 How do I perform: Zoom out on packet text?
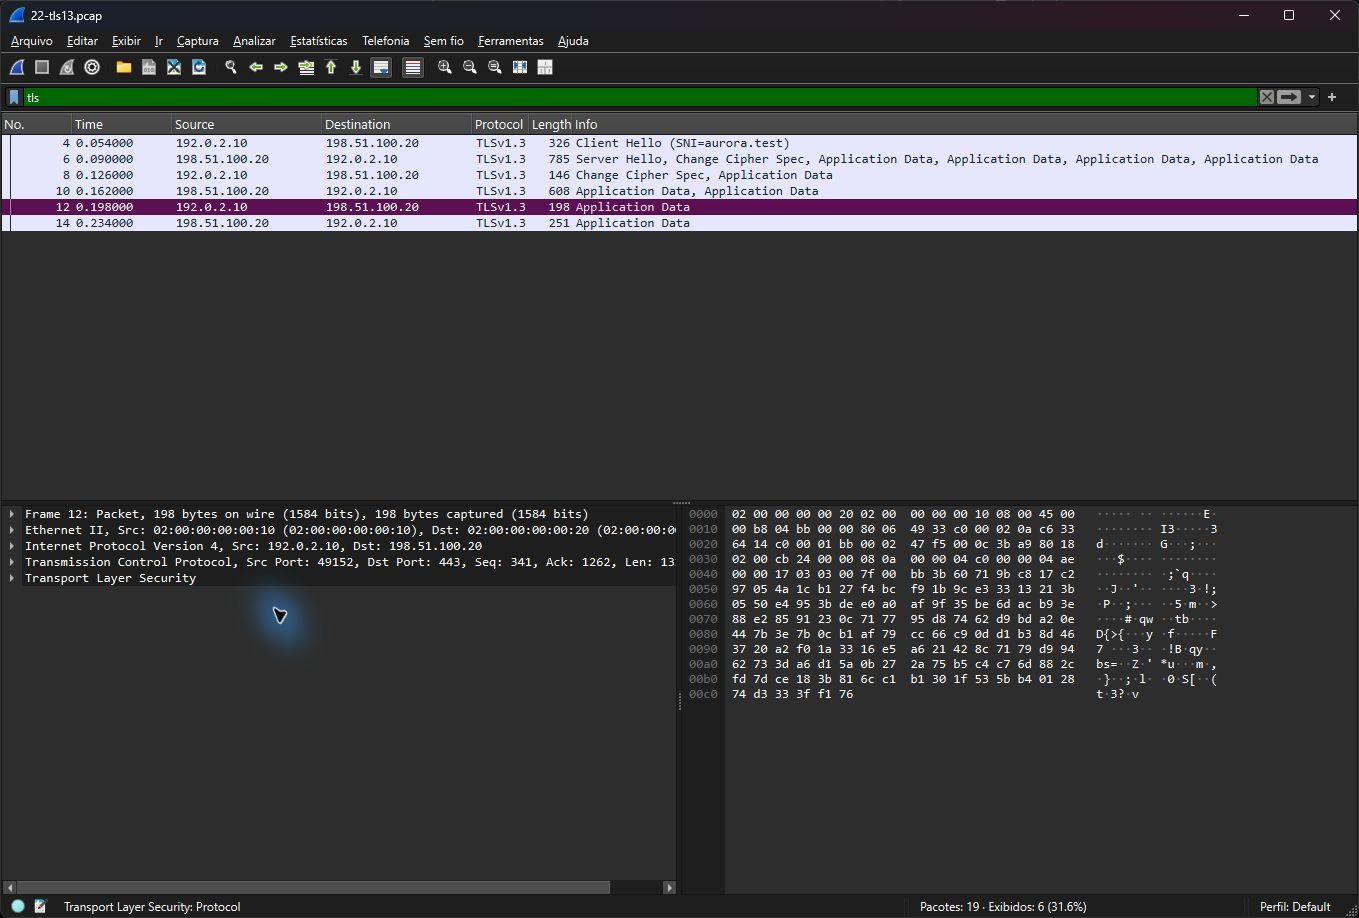pos(470,67)
